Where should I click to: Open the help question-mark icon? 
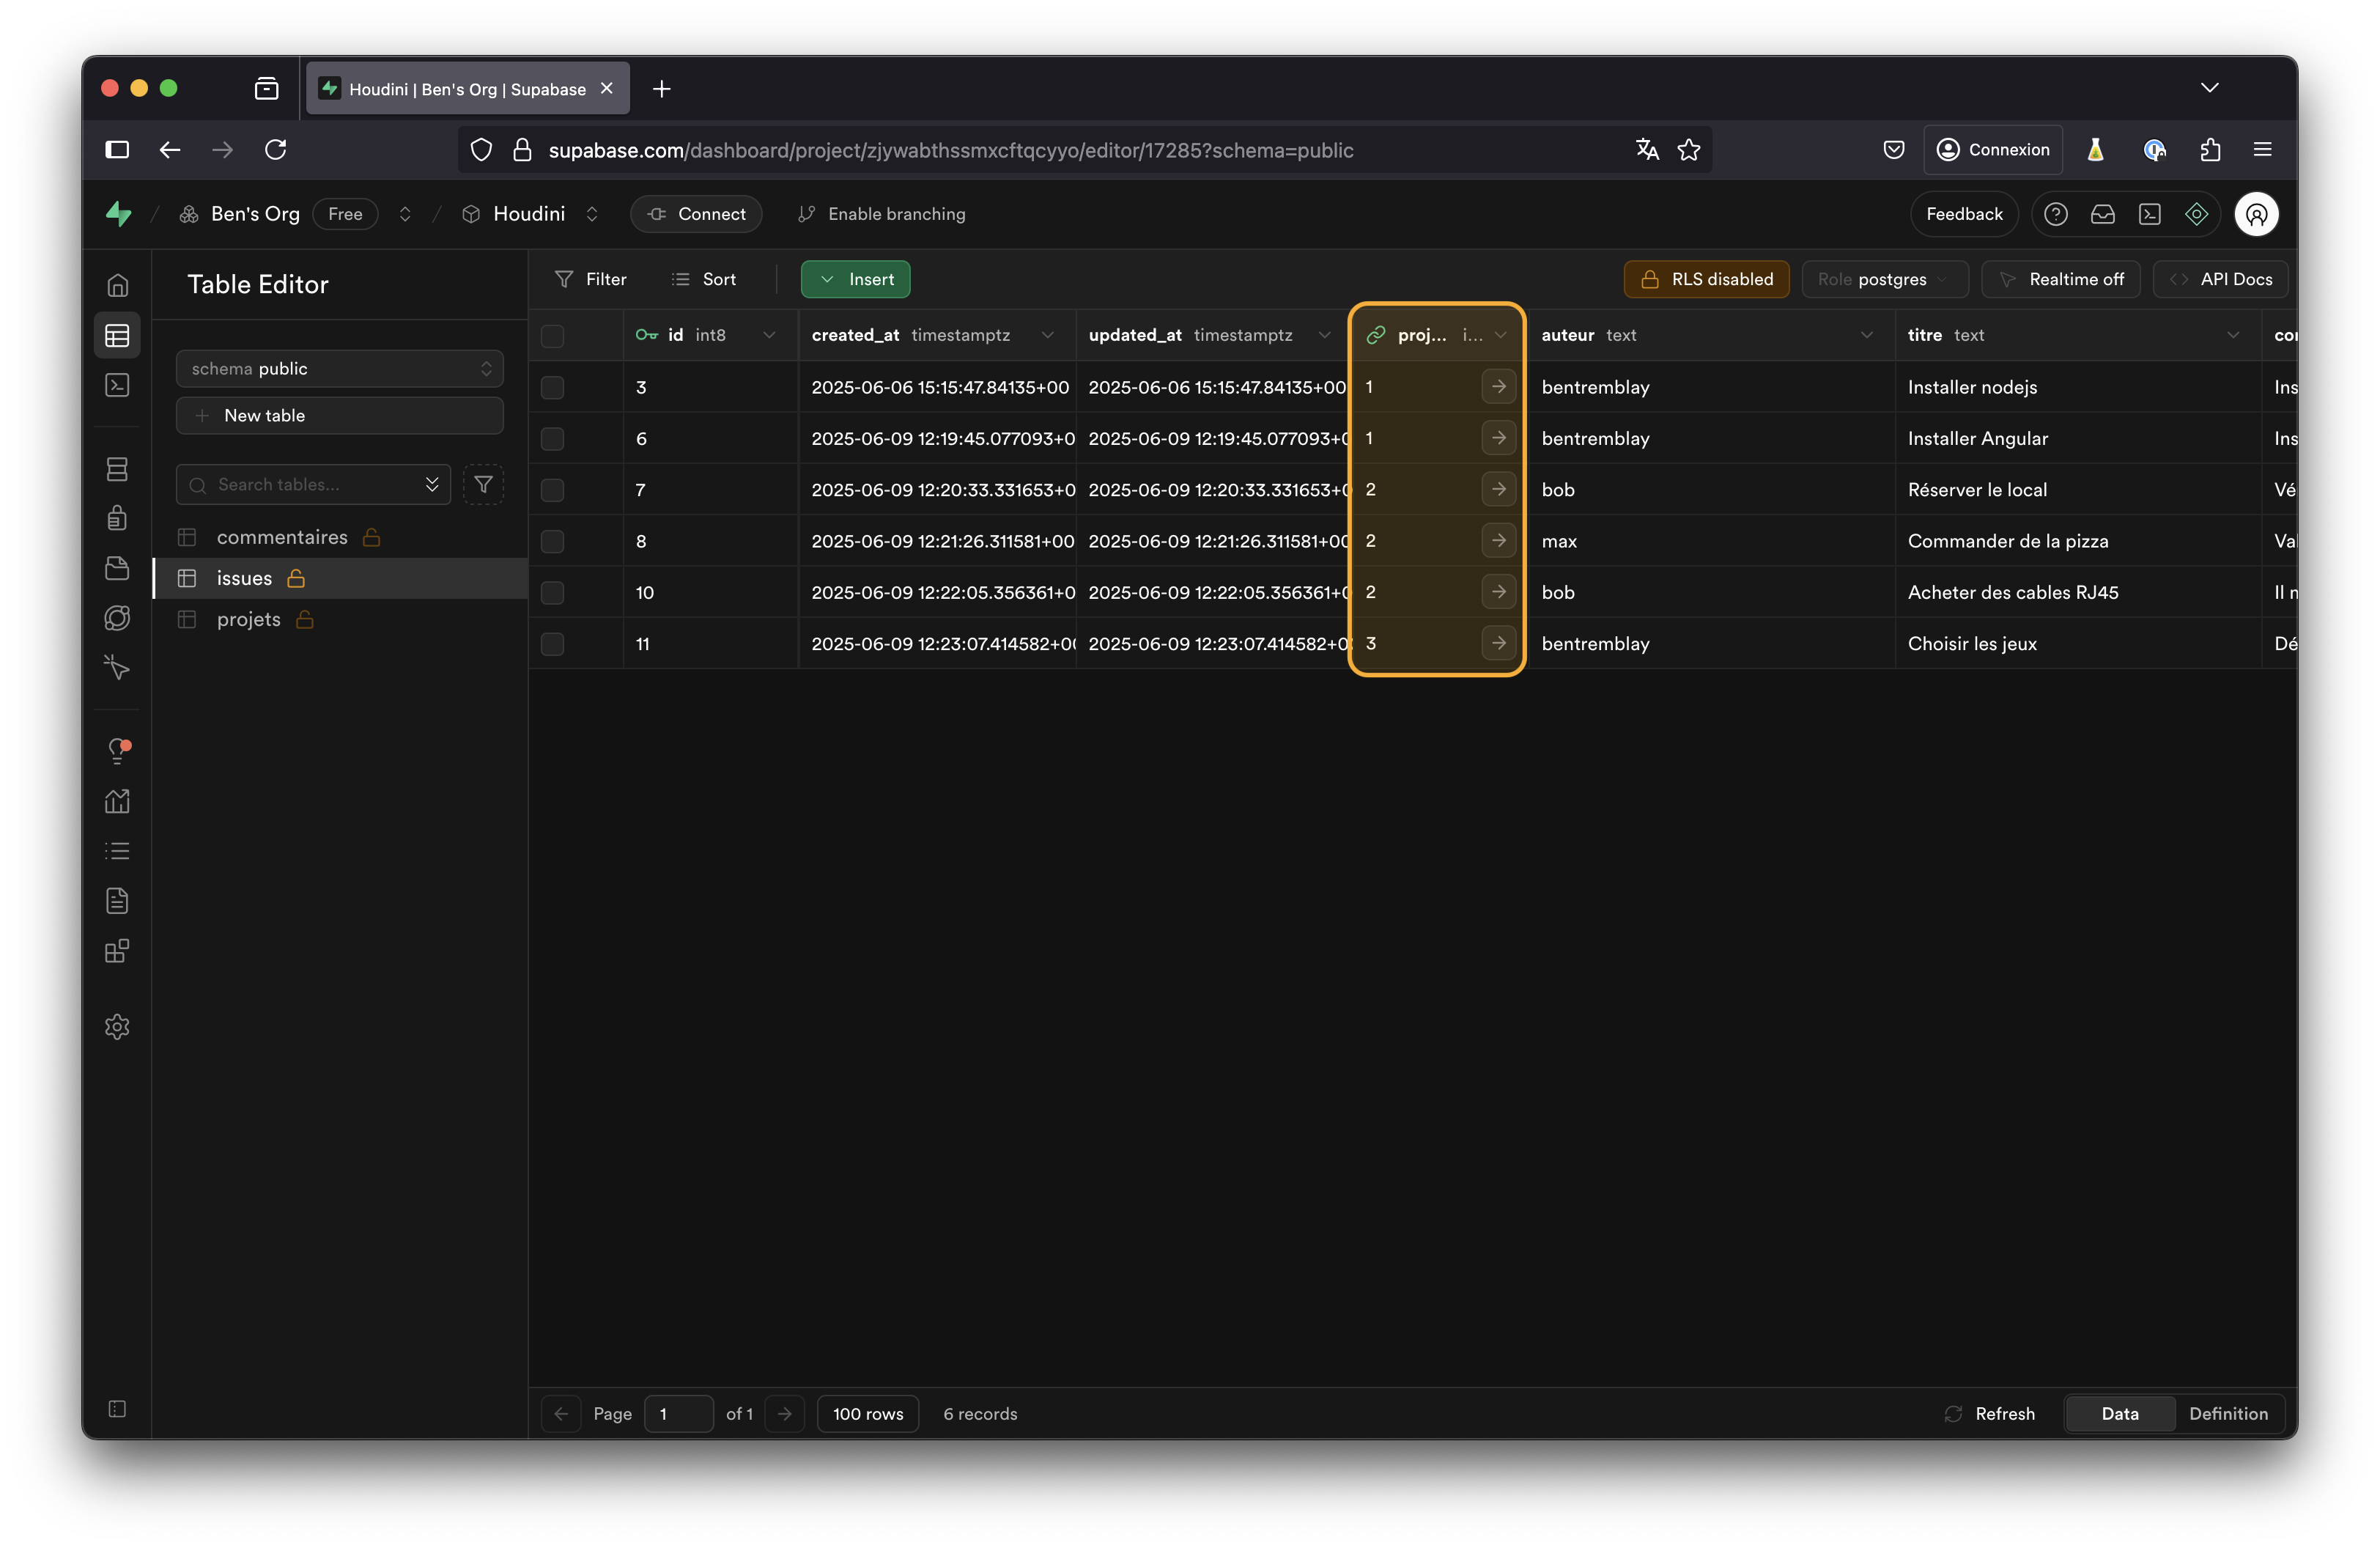[2056, 214]
